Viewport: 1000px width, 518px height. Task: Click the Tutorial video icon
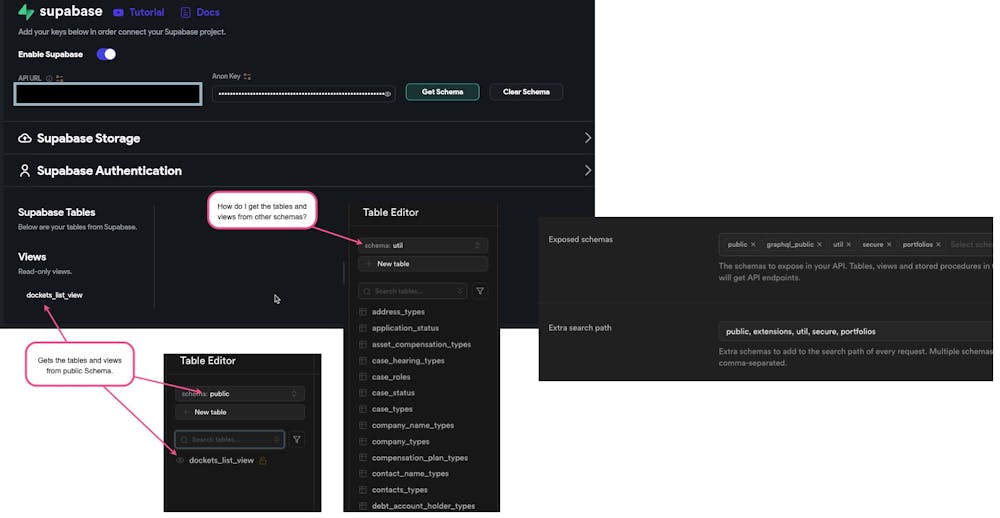click(x=118, y=12)
